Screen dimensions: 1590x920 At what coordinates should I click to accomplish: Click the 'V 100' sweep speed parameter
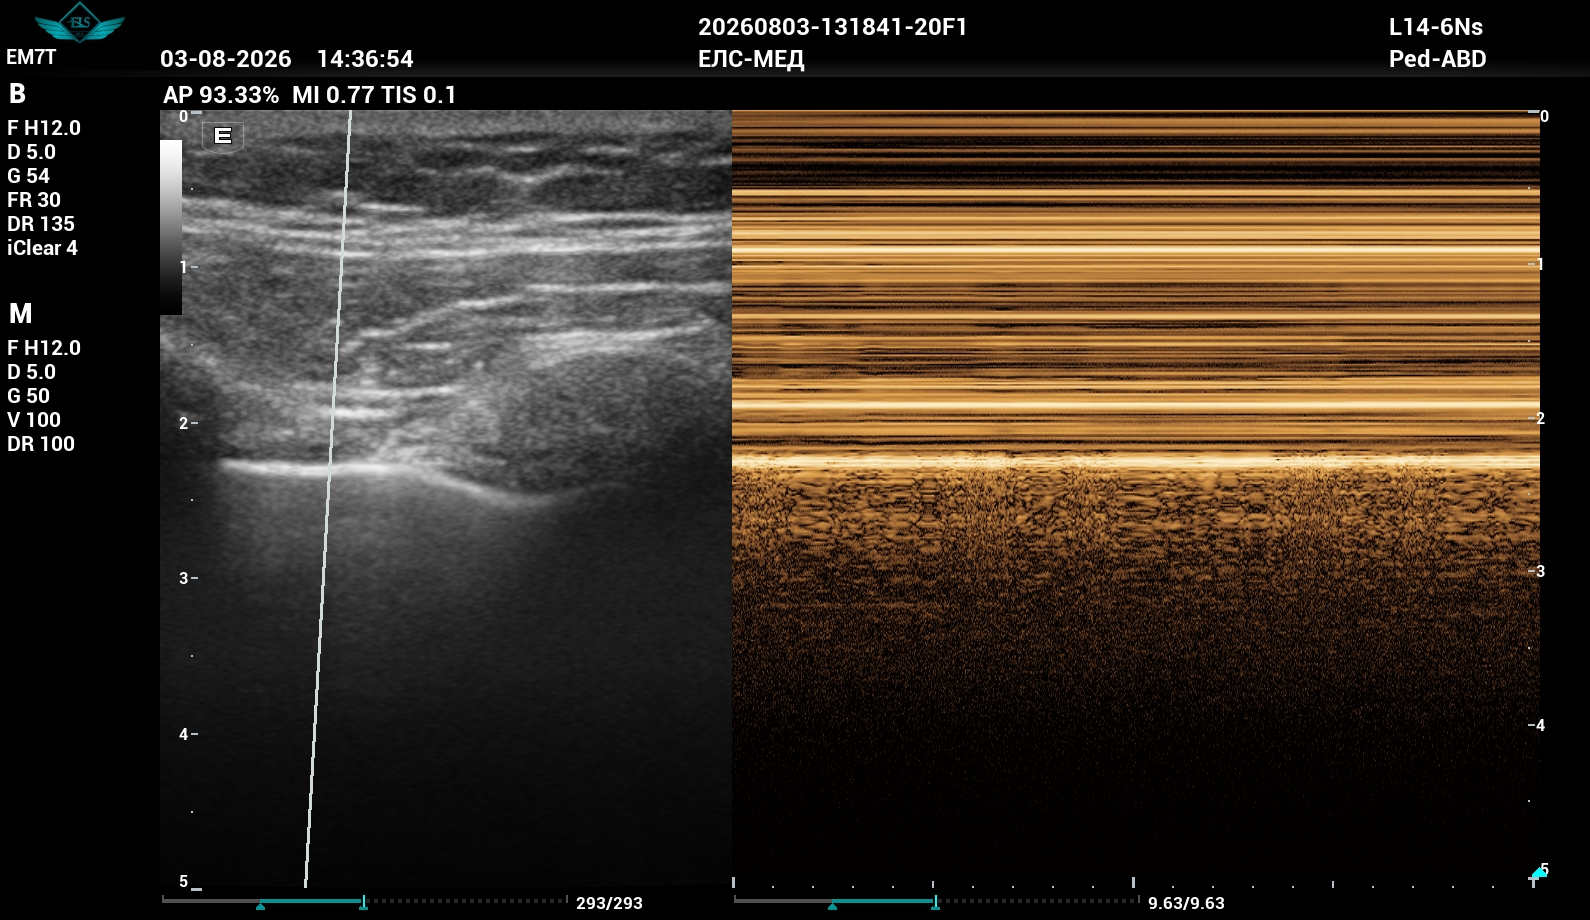(34, 420)
